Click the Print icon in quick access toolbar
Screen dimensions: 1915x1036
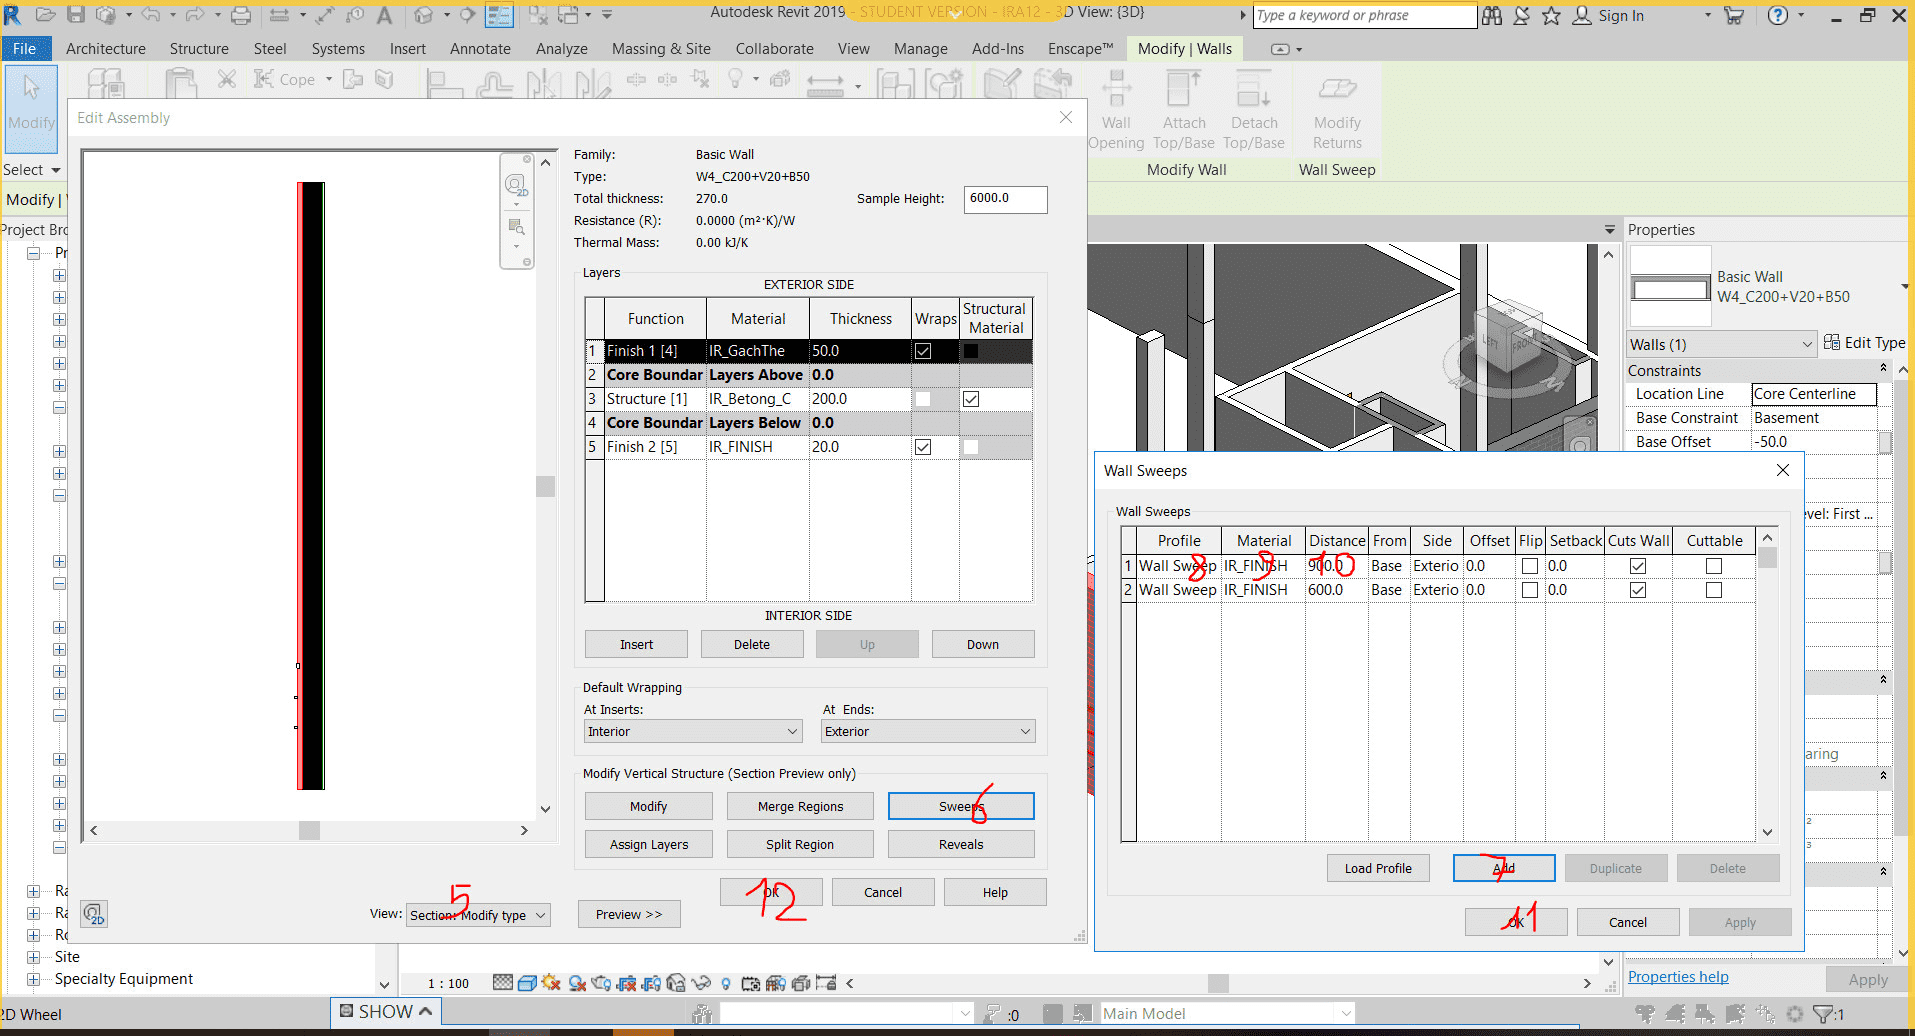[241, 15]
